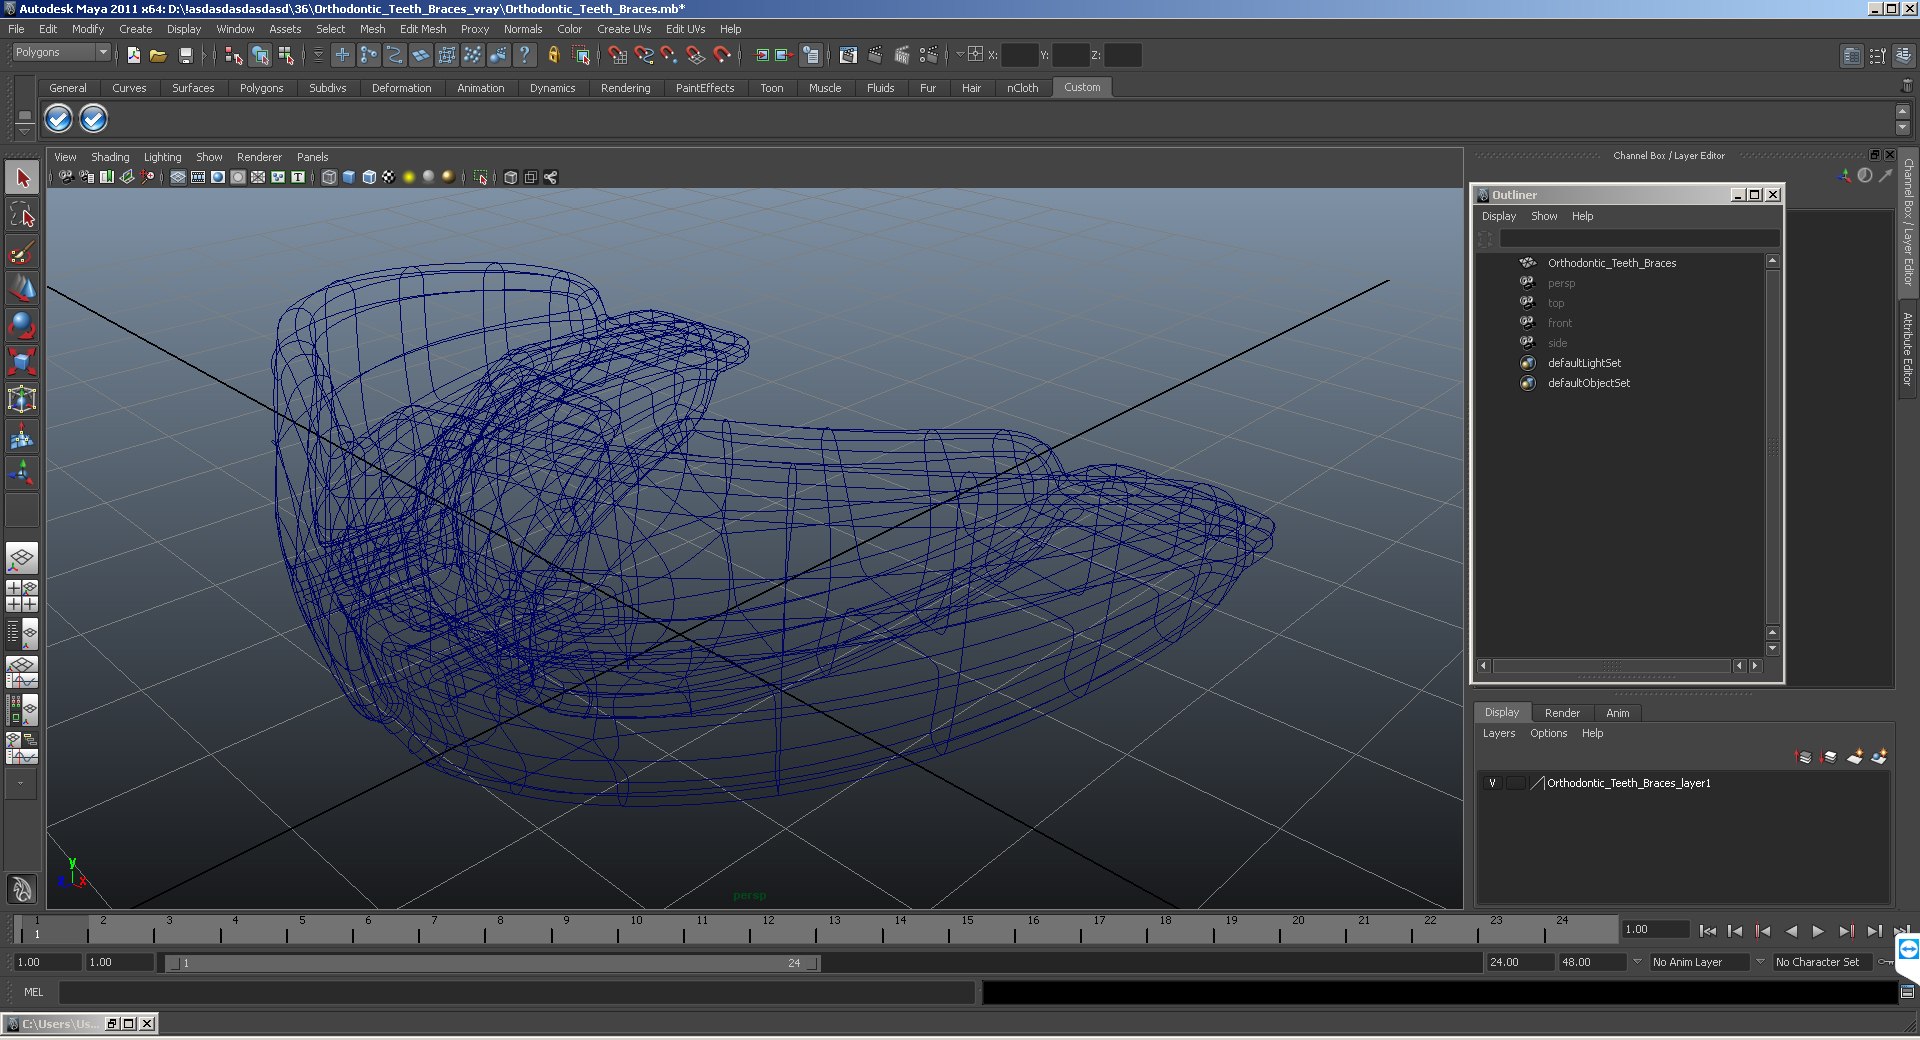The height and width of the screenshot is (1040, 1920).
Task: Open the Create UVs menu
Action: click(x=623, y=29)
